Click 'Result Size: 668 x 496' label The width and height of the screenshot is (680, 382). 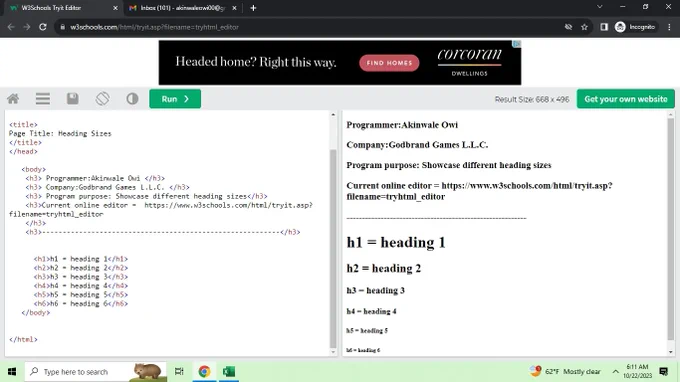point(532,99)
